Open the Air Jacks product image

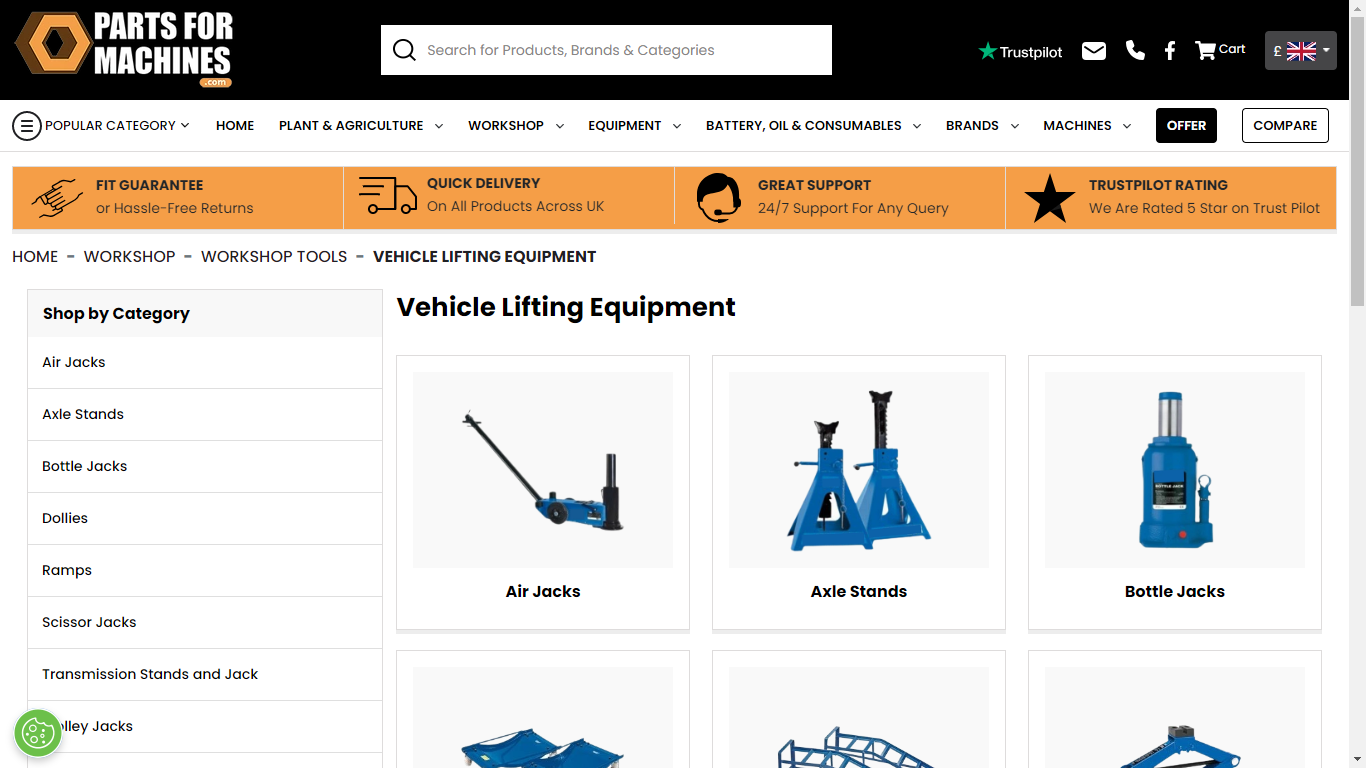pyautogui.click(x=543, y=470)
